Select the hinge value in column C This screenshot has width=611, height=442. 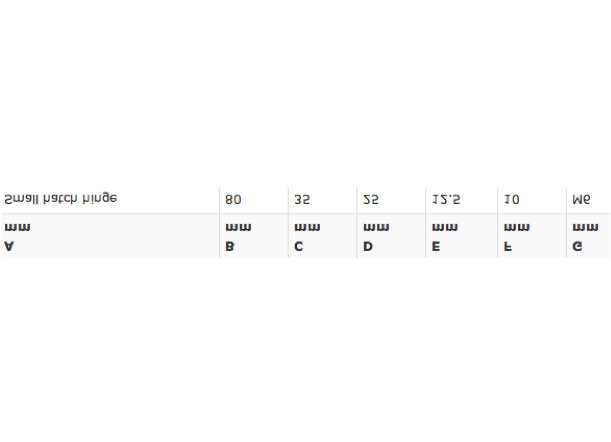coord(302,200)
